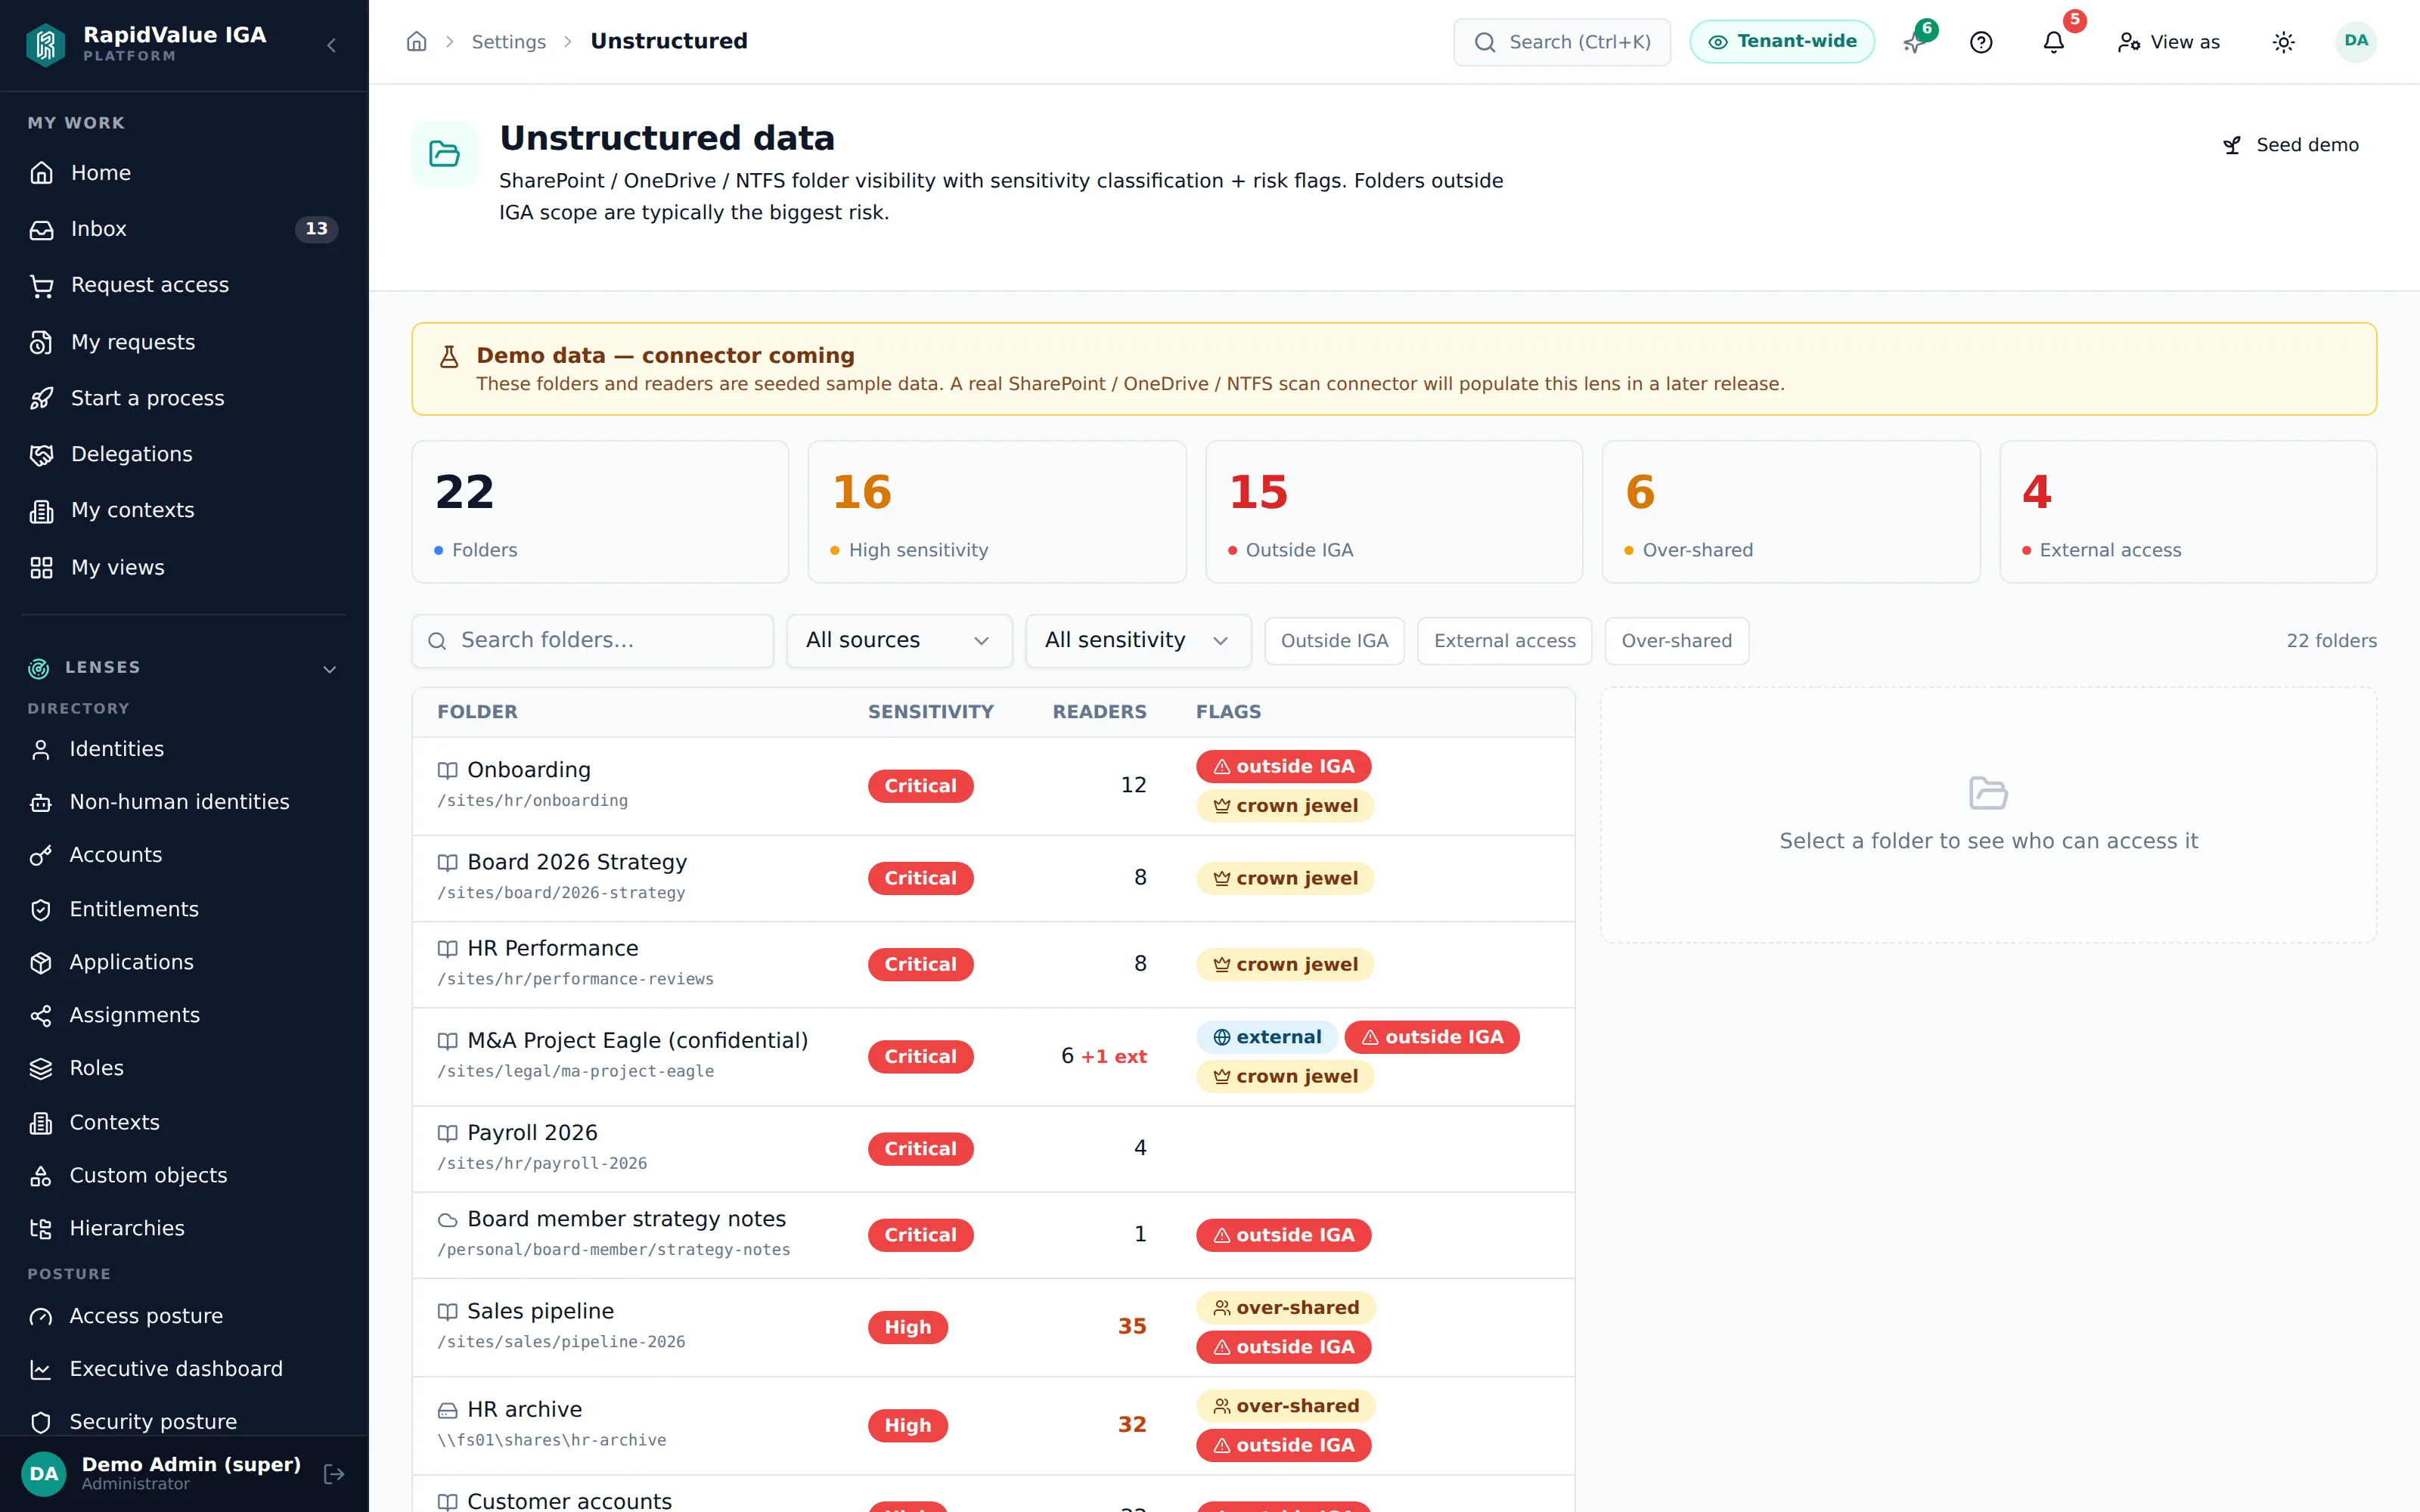The width and height of the screenshot is (2420, 1512).
Task: Focus the Search folders field
Action: [593, 640]
